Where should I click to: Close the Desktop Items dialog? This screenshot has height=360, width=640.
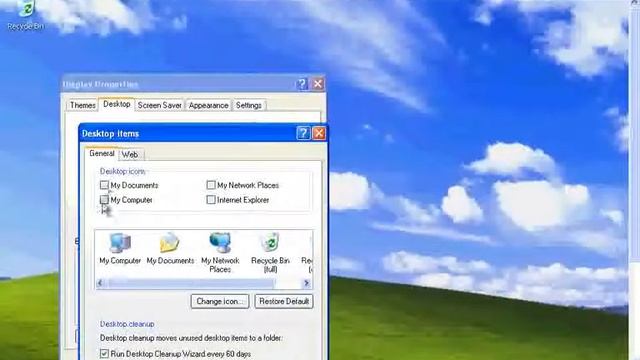point(319,133)
